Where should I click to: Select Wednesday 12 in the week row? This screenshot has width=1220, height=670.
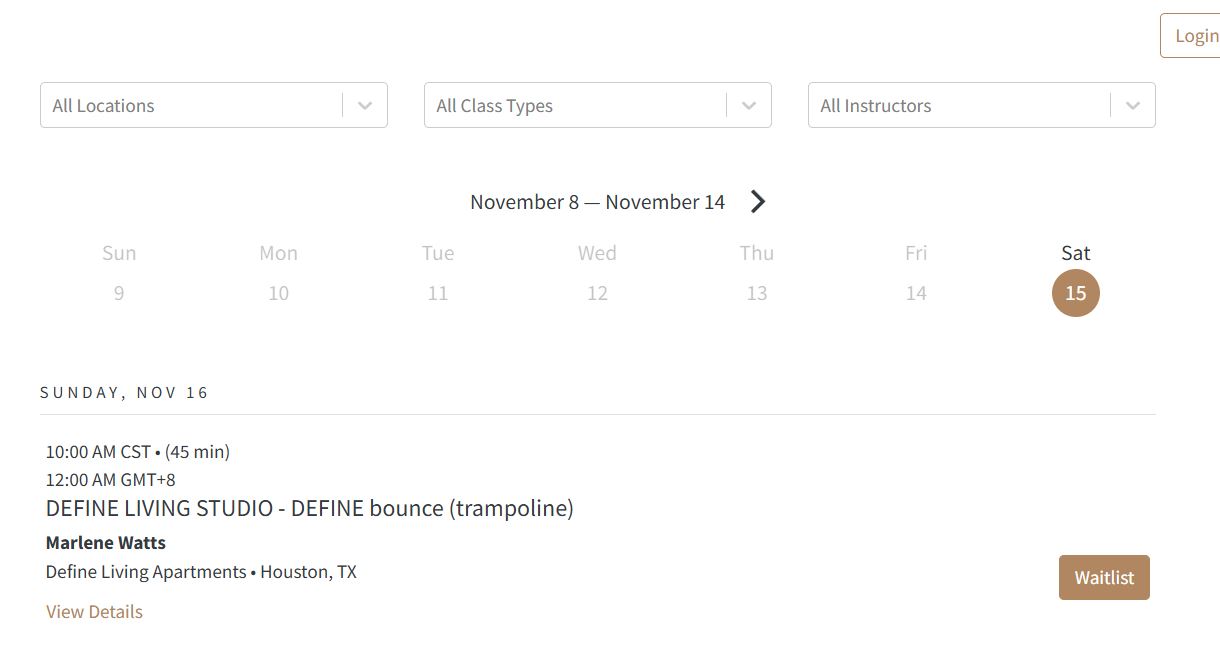[597, 293]
